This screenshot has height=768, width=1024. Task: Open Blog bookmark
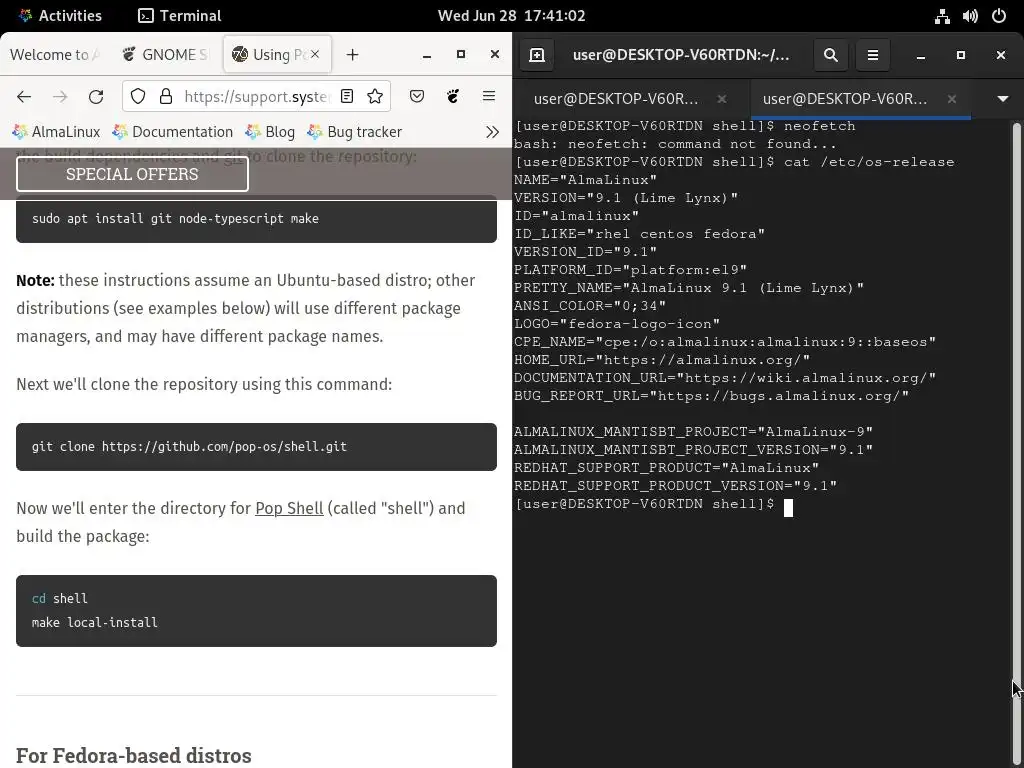(x=270, y=132)
